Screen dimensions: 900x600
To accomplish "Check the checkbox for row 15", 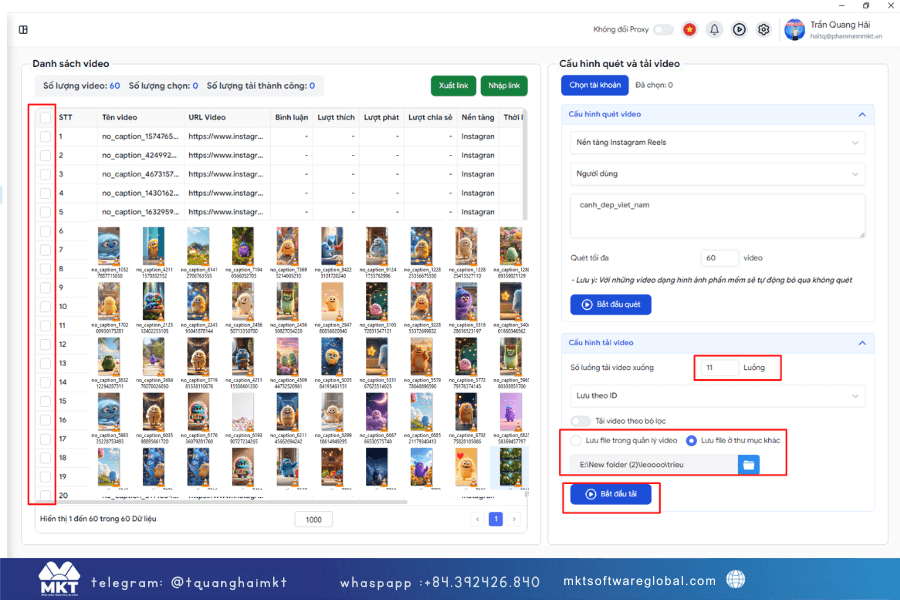I will tap(45, 401).
